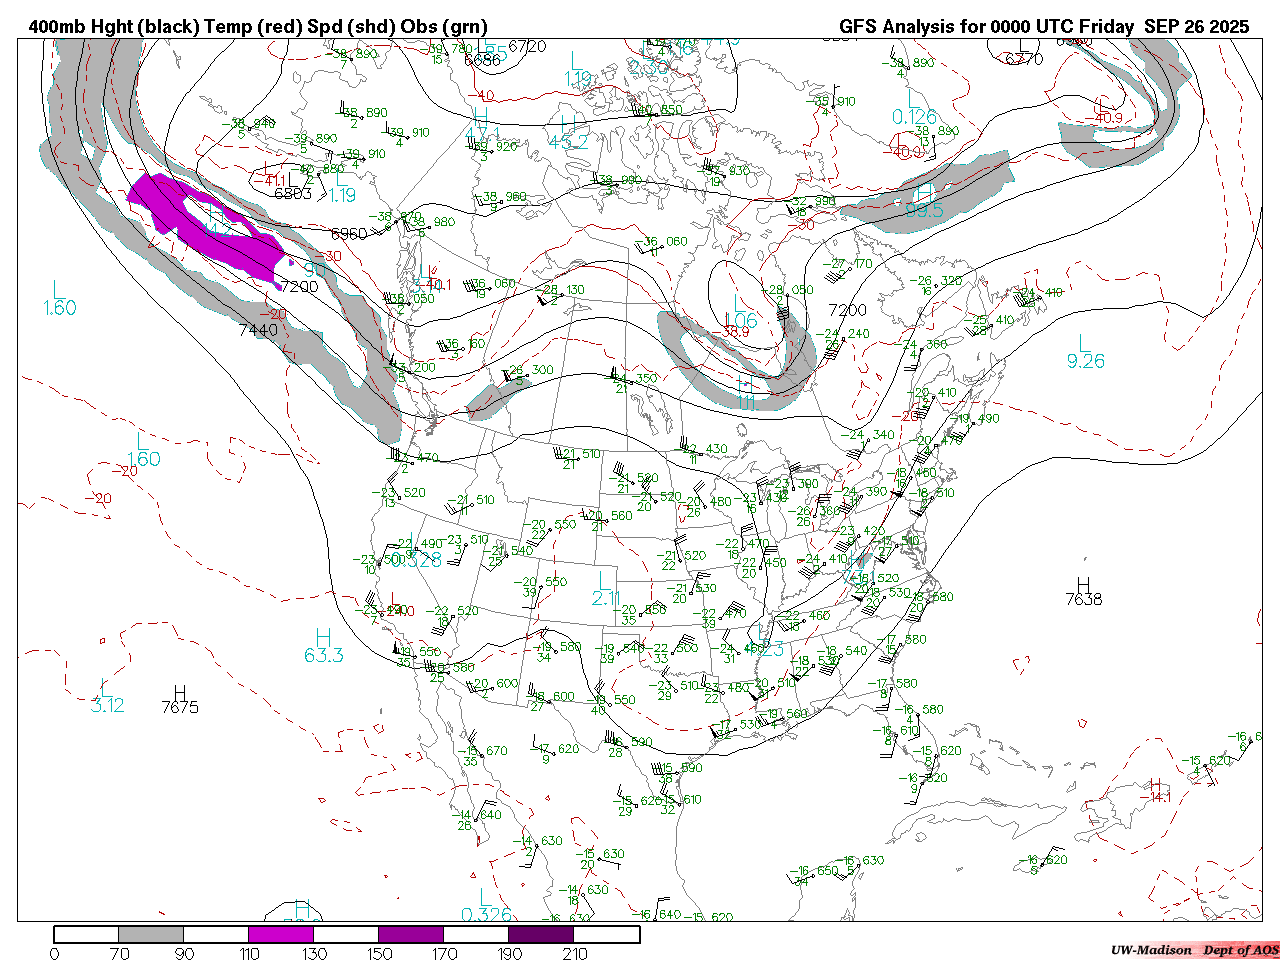Click the 7440 height contour label
Screen dimensions: 1280x960
(258, 330)
